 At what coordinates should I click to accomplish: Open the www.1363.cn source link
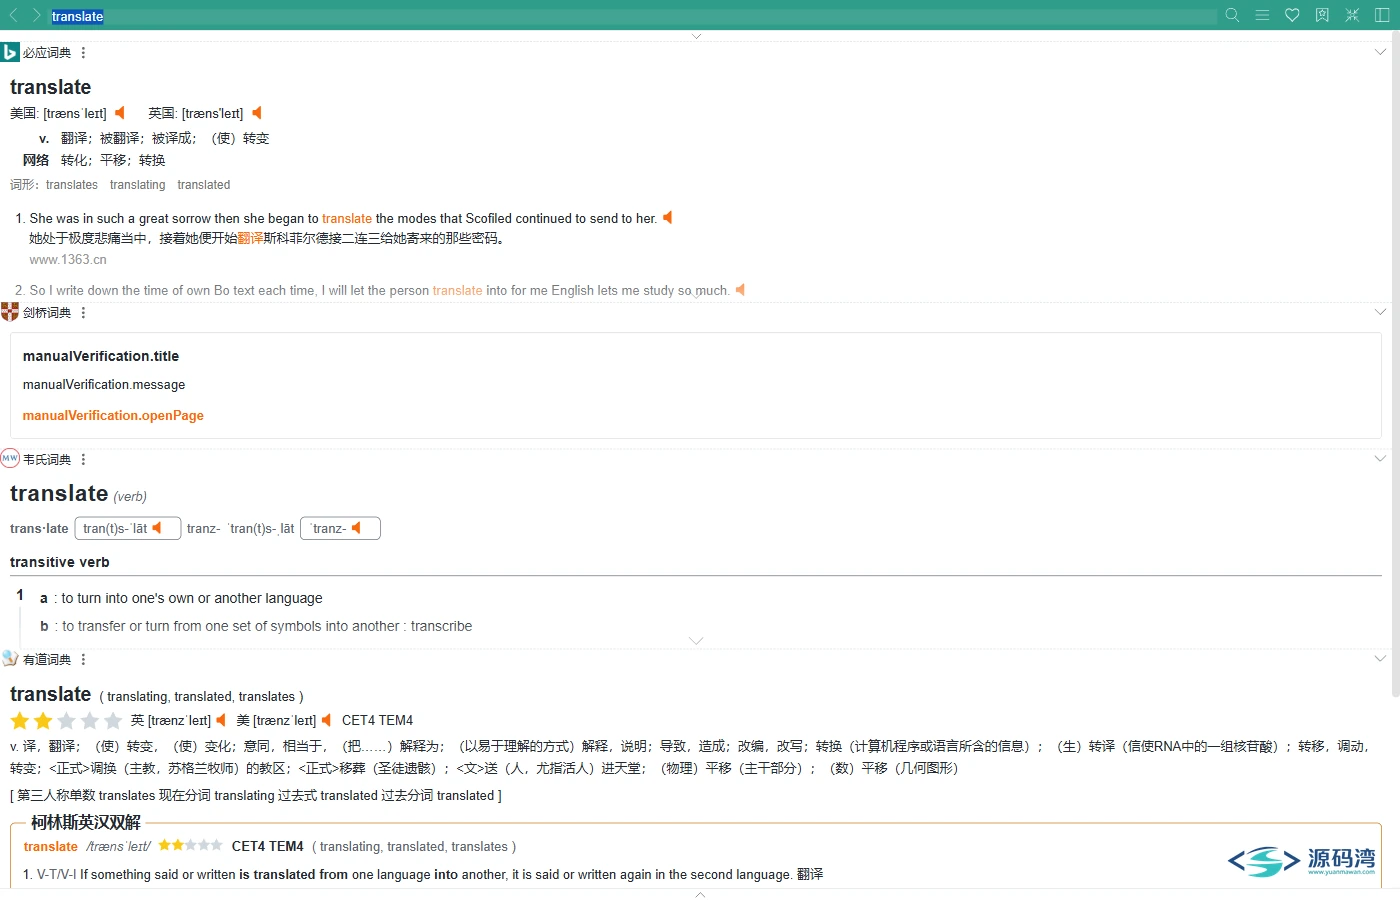coord(68,260)
